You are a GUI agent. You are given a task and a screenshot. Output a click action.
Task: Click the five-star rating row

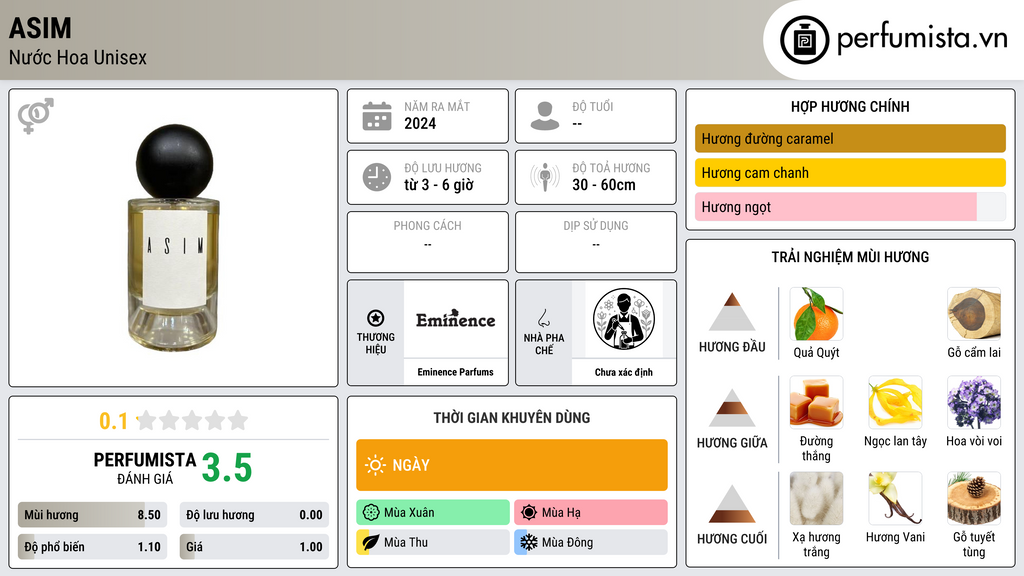point(192,420)
